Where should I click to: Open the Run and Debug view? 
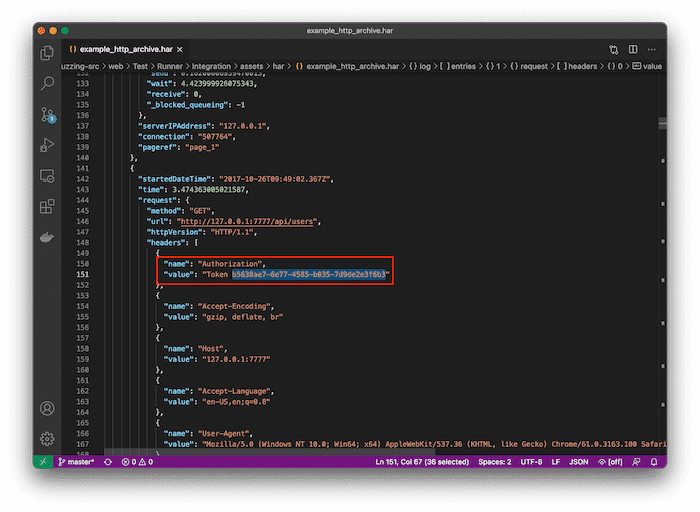point(47,145)
